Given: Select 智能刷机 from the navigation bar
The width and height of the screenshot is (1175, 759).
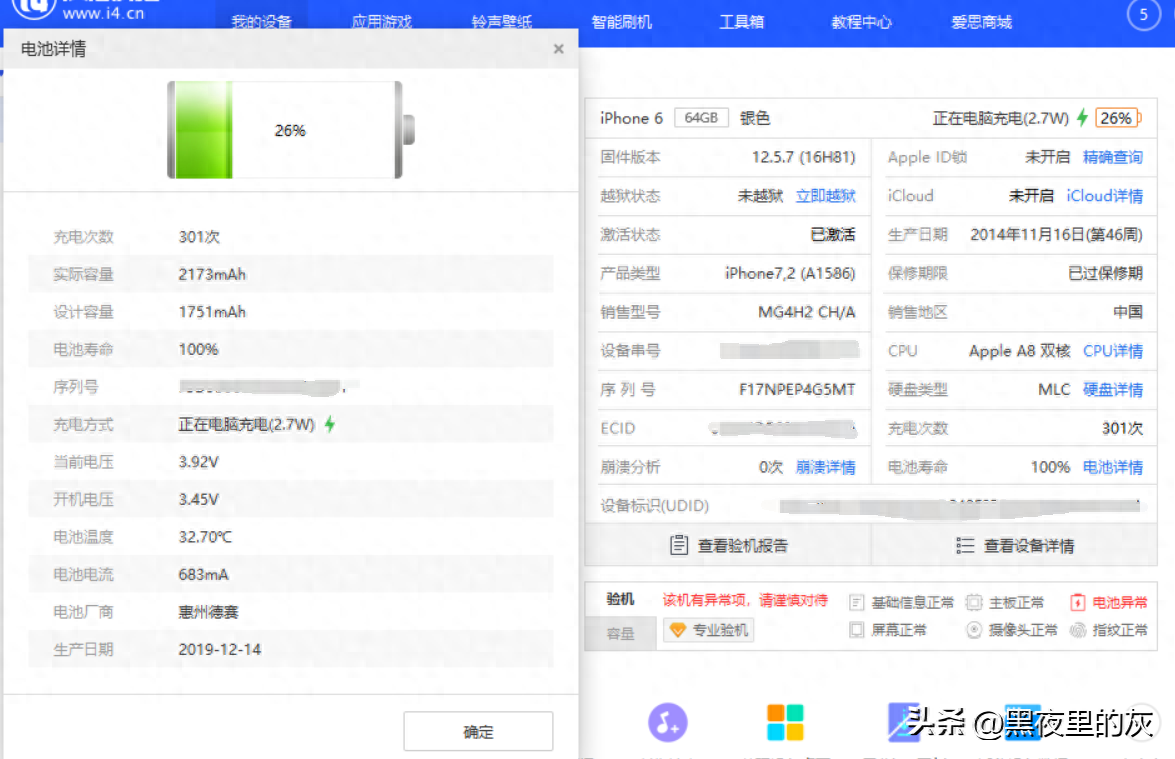Looking at the screenshot, I should tap(623, 21).
